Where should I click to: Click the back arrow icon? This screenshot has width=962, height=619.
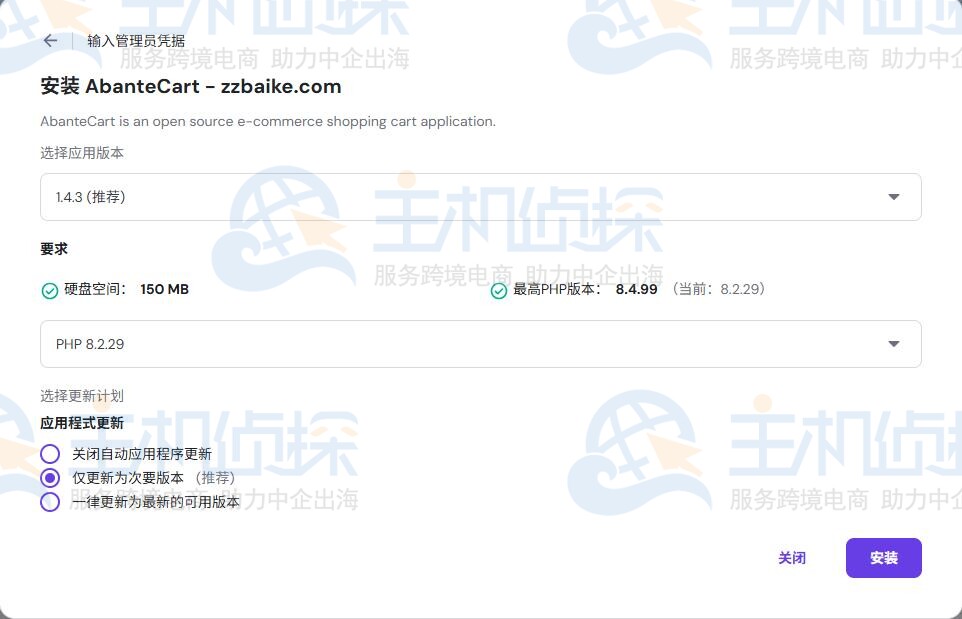click(x=50, y=41)
